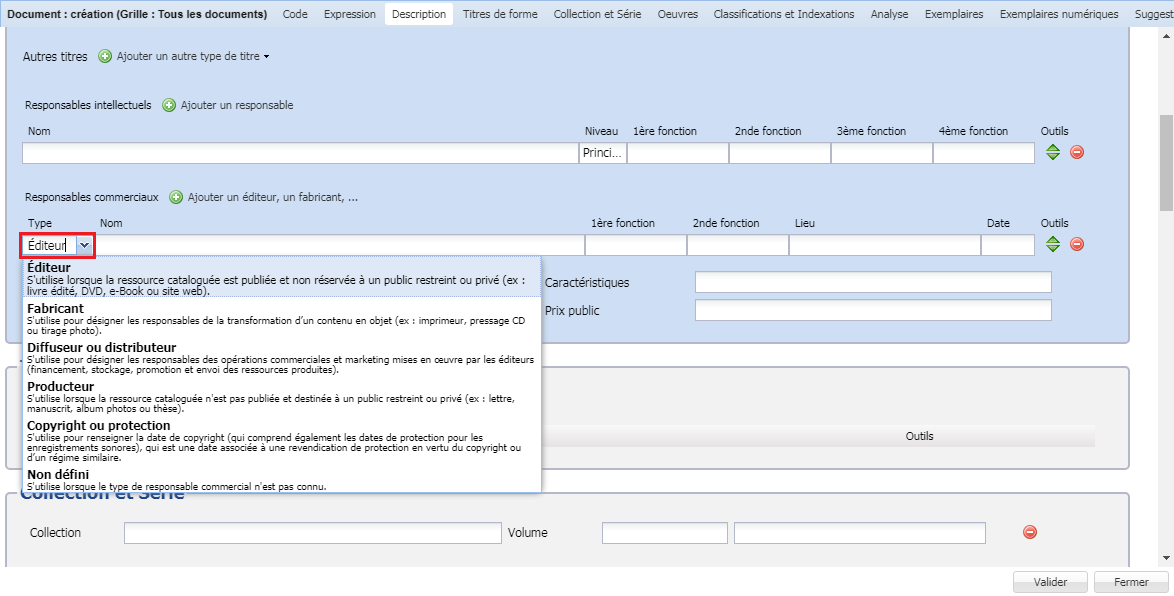
Task: Delete the responsable intellectuel row
Action: tap(1075, 152)
